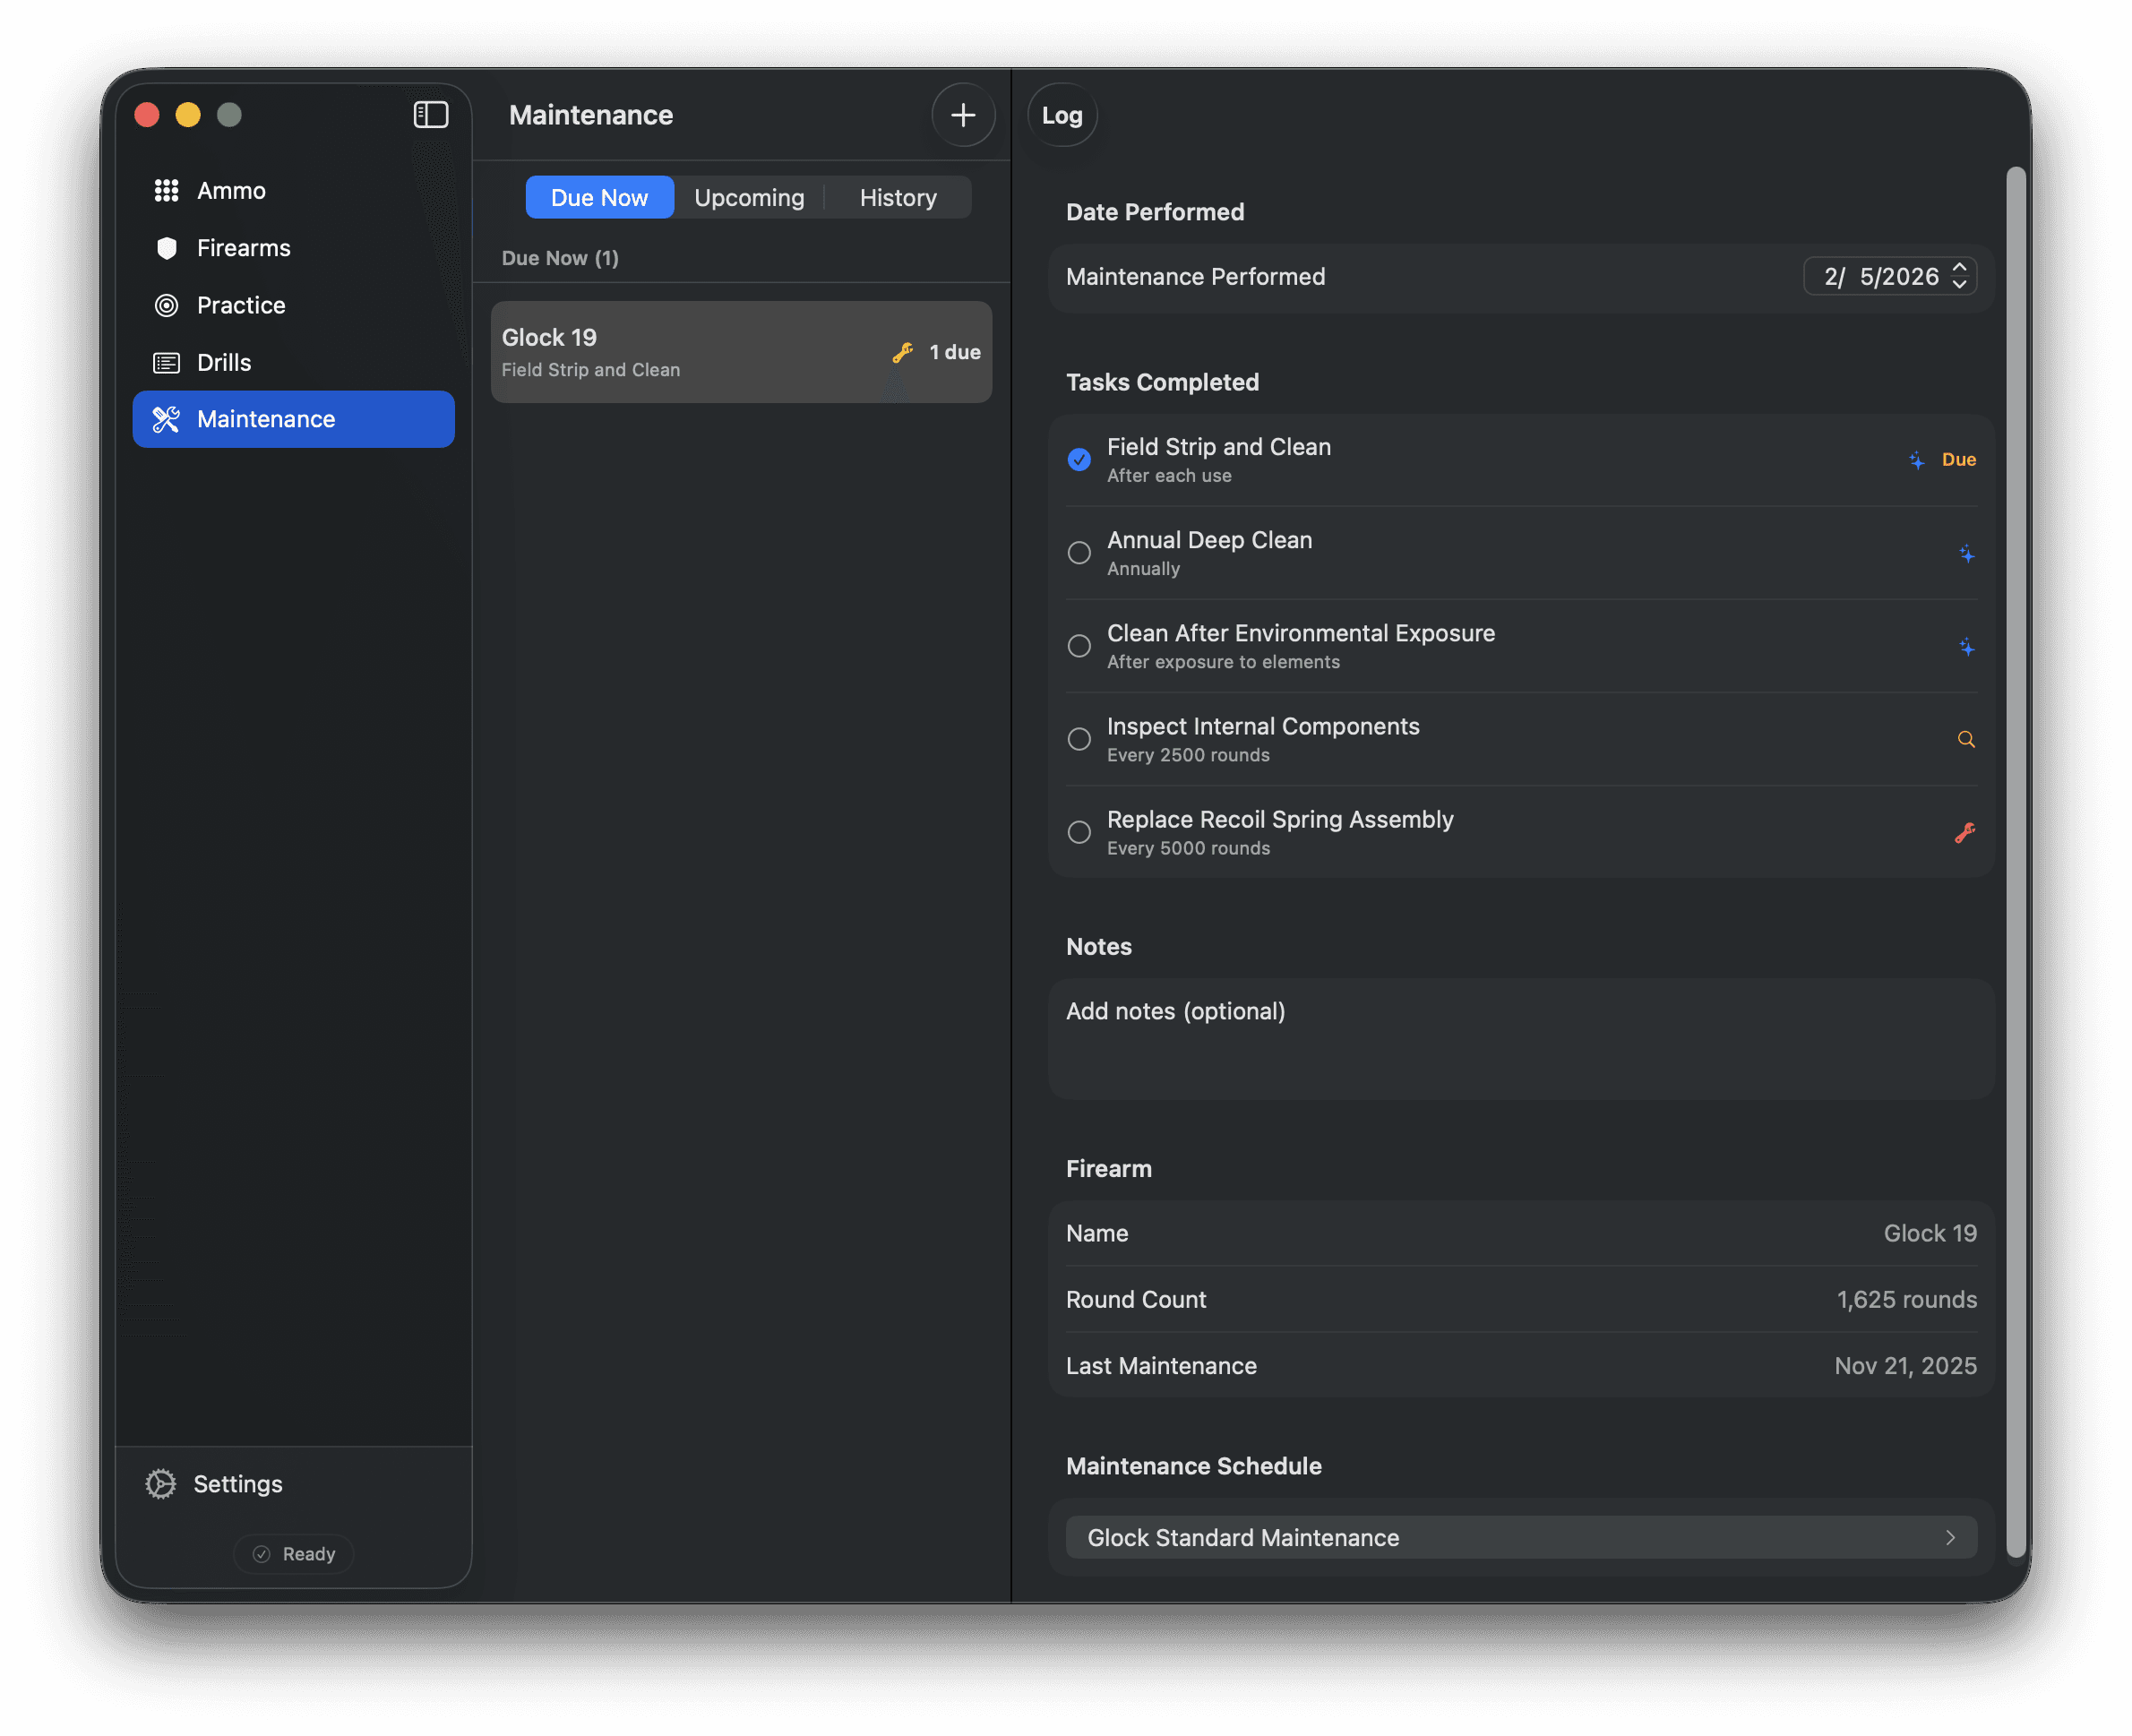Open Settings via the gear icon

(162, 1484)
